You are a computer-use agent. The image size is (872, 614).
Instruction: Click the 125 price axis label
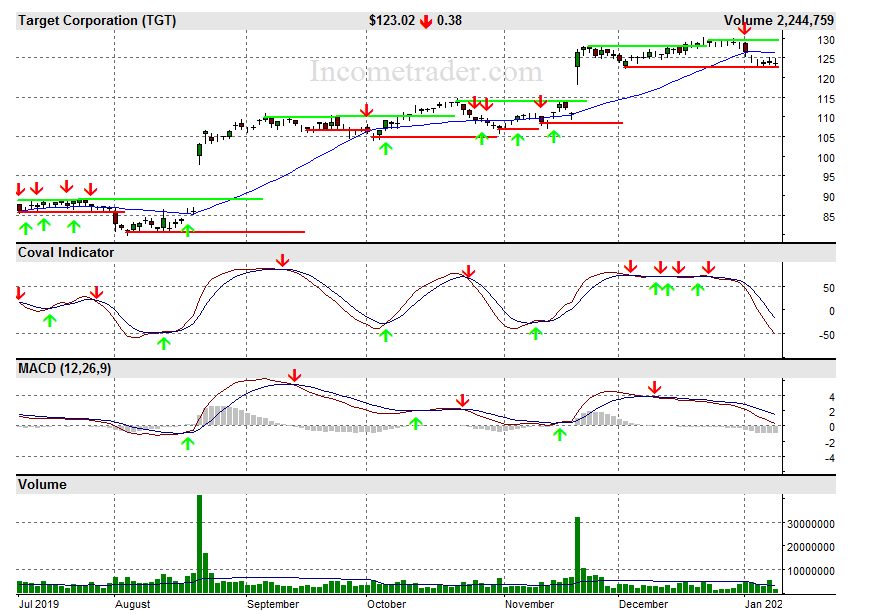tap(826, 59)
